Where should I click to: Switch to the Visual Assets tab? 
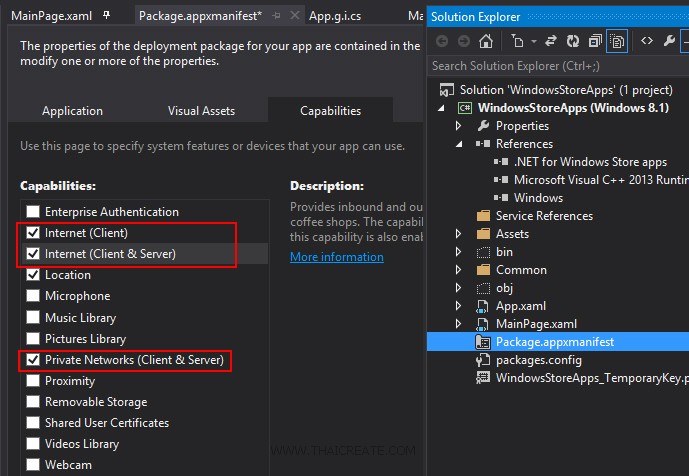pos(201,111)
